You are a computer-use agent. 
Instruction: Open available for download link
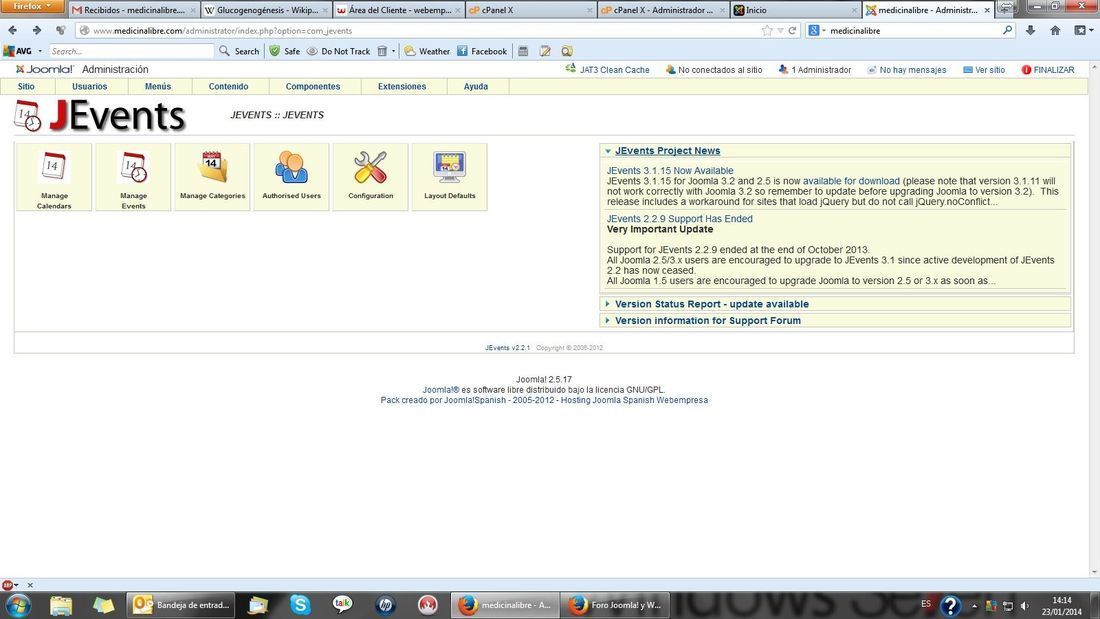pyautogui.click(x=851, y=181)
